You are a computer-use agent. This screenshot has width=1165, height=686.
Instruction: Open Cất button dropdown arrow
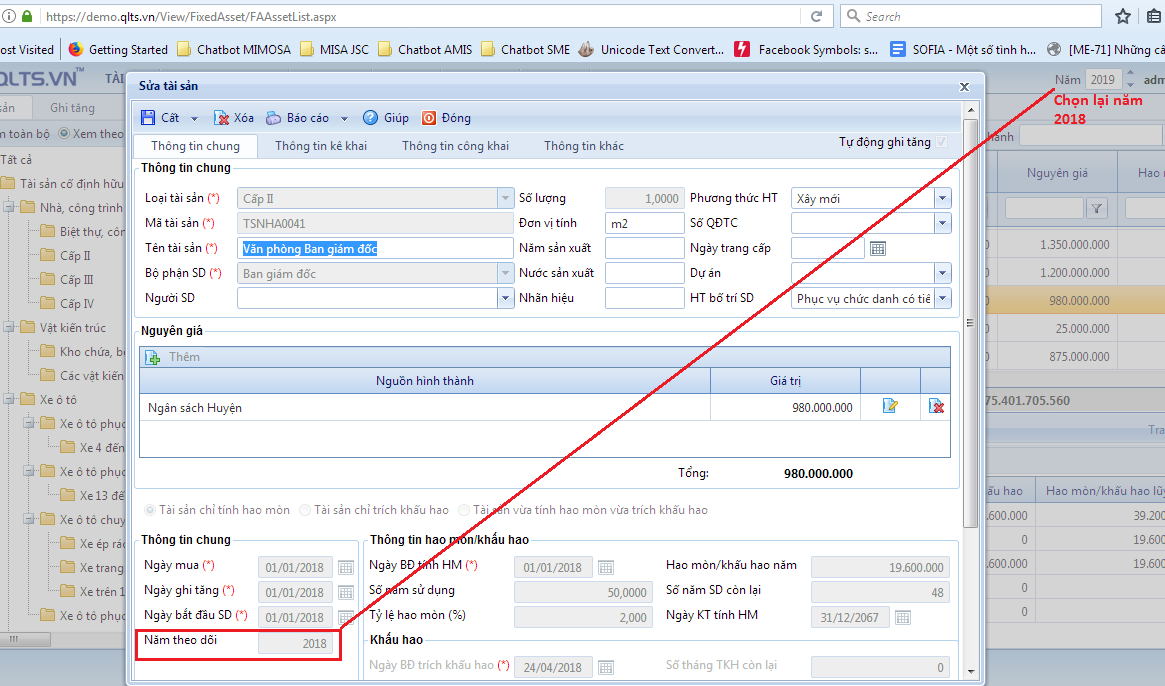[195, 118]
